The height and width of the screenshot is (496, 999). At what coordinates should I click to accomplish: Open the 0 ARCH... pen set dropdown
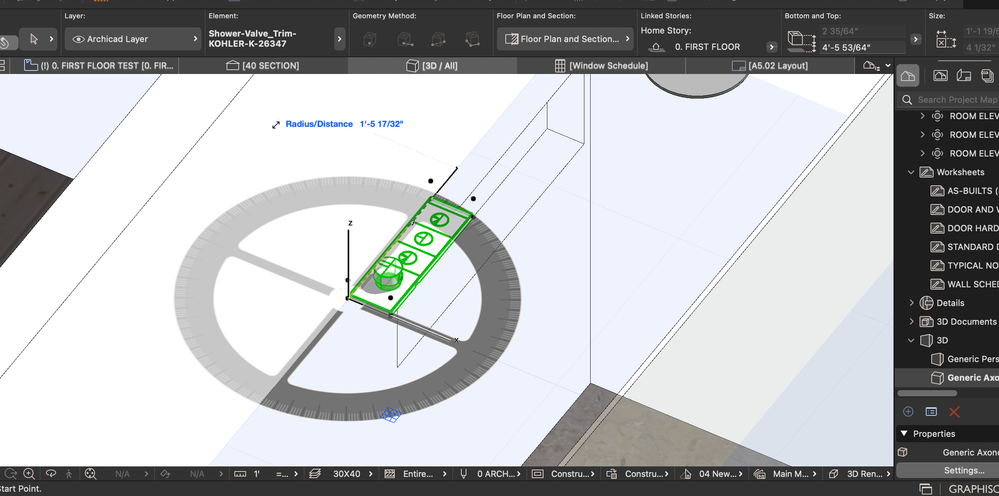tap(491, 474)
